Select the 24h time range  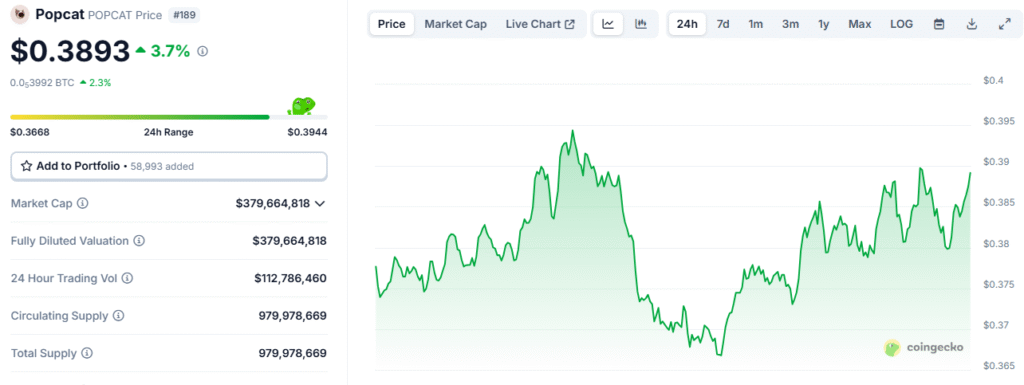point(687,24)
